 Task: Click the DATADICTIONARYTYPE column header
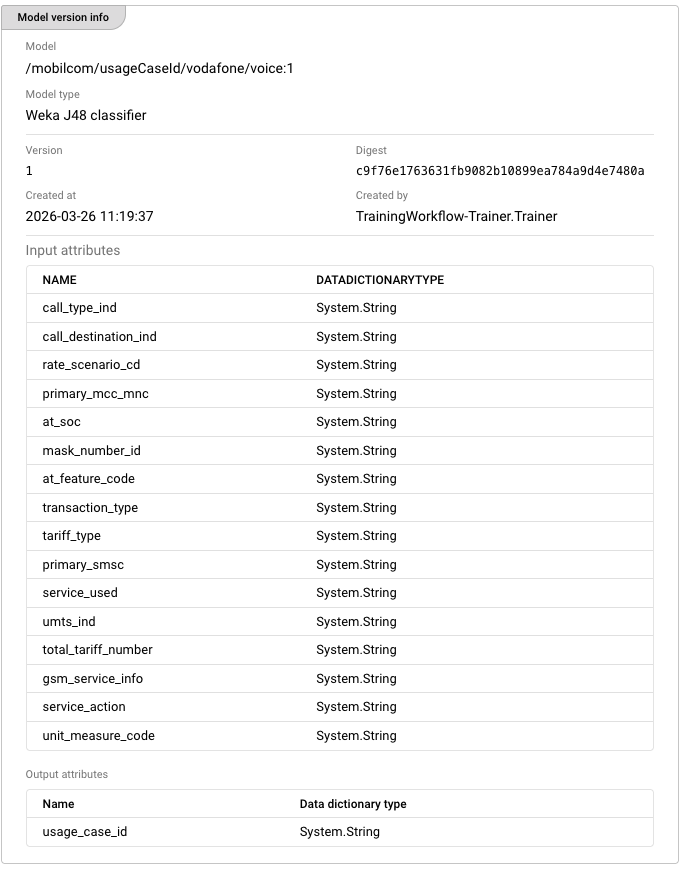tap(380, 280)
